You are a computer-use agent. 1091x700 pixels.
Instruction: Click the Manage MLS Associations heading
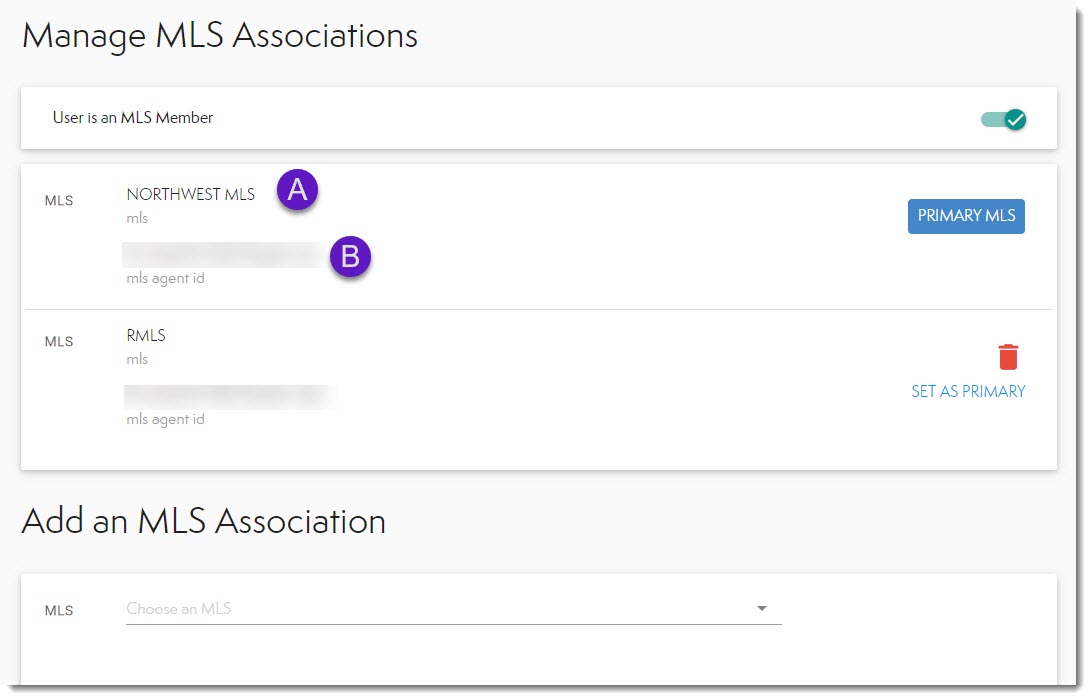pos(220,37)
